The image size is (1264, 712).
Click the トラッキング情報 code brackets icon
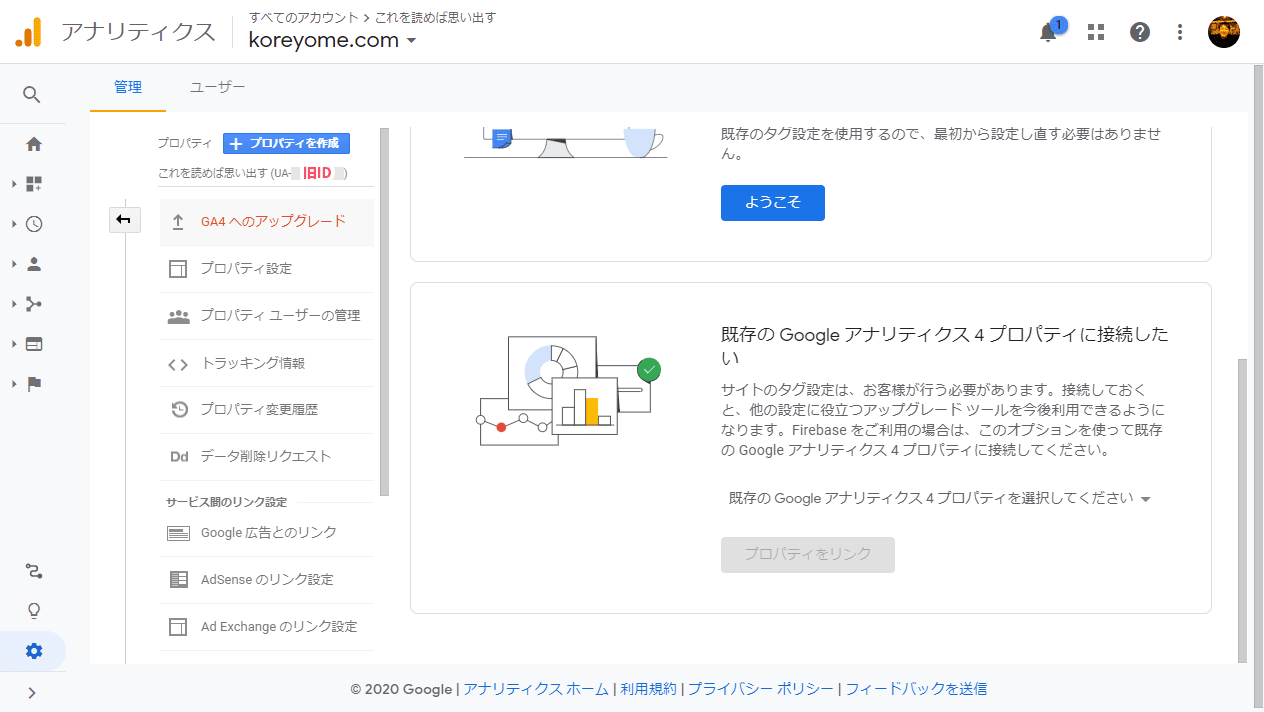coord(178,363)
